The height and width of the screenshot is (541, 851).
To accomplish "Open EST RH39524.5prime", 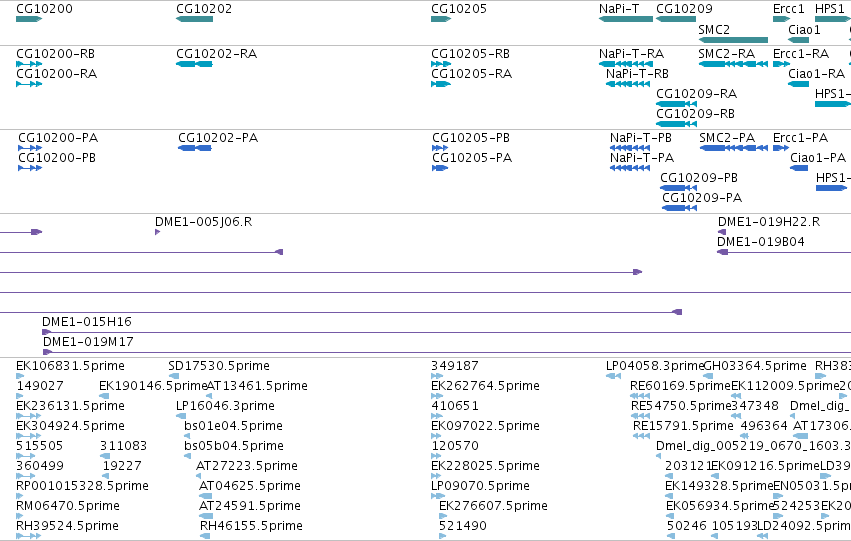I will click(x=28, y=536).
